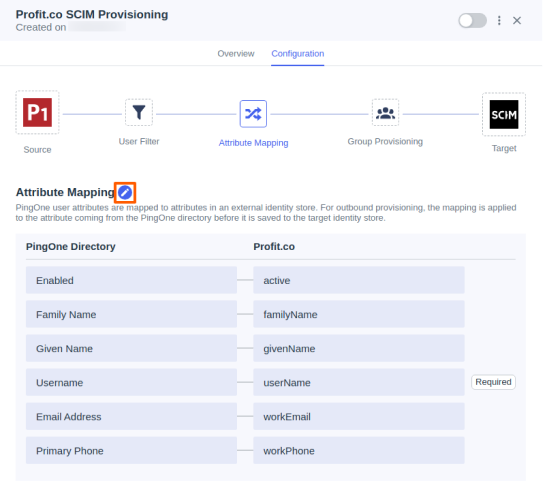
Task: Edit Attribute Mapping with the pencil icon
Action: tap(125, 192)
